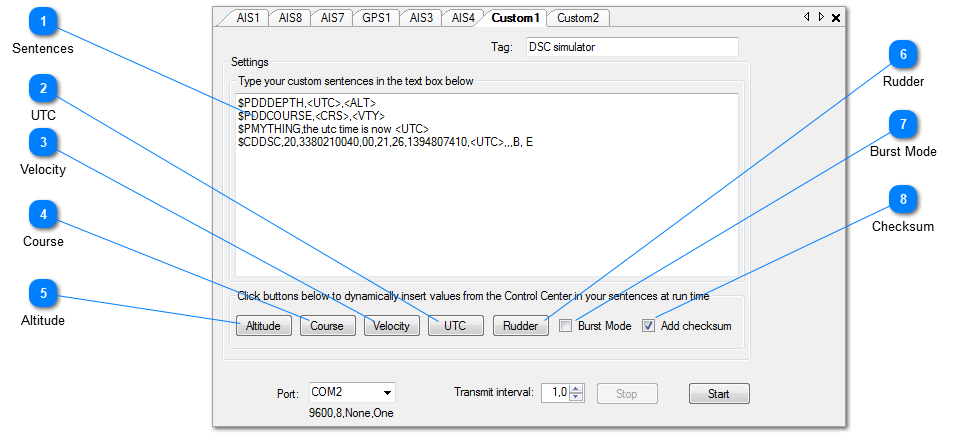Insert the UTC placeholder button

coord(455,326)
